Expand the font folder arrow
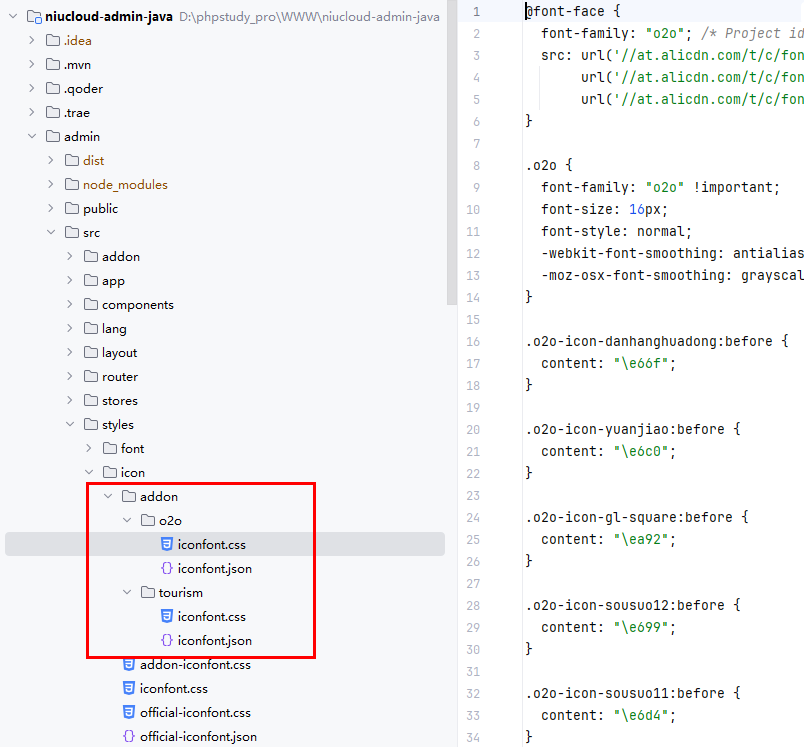The image size is (804, 747). [x=89, y=449]
